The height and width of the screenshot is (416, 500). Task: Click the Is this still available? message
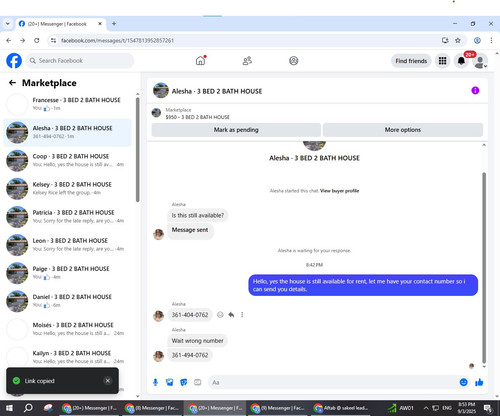pos(198,215)
